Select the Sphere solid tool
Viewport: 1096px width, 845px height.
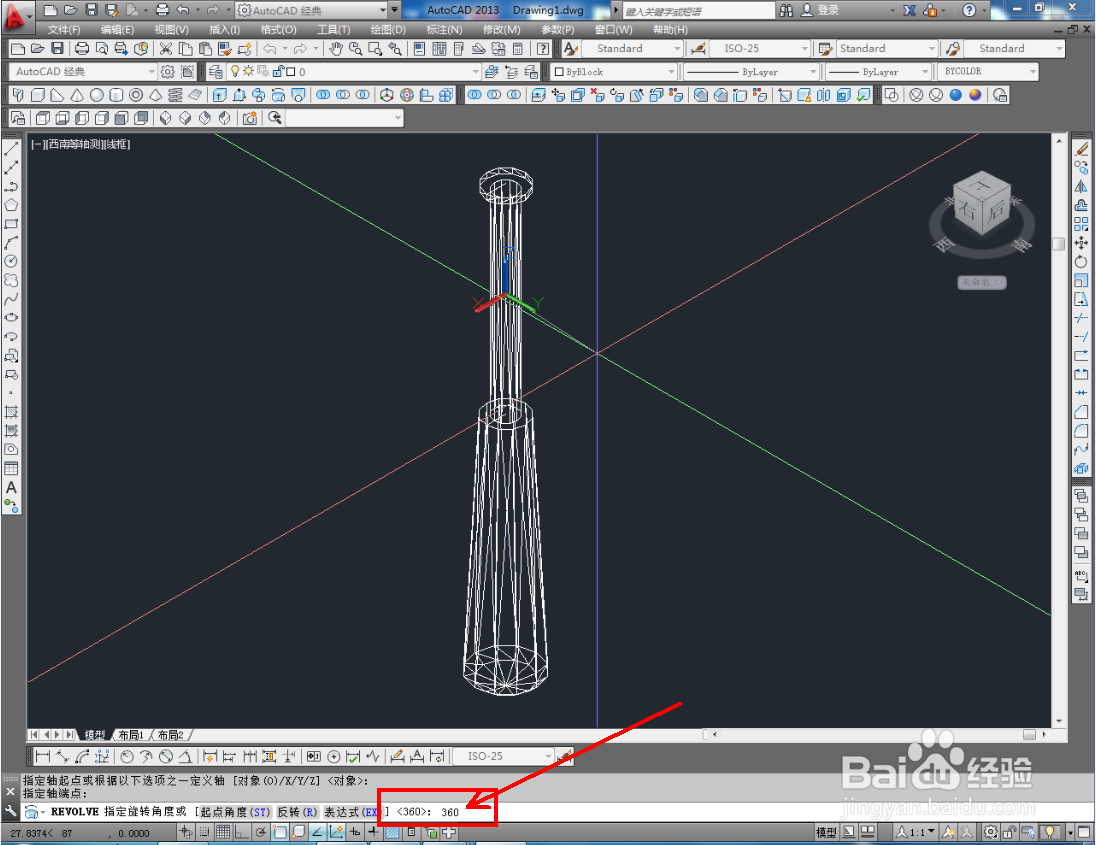96,95
